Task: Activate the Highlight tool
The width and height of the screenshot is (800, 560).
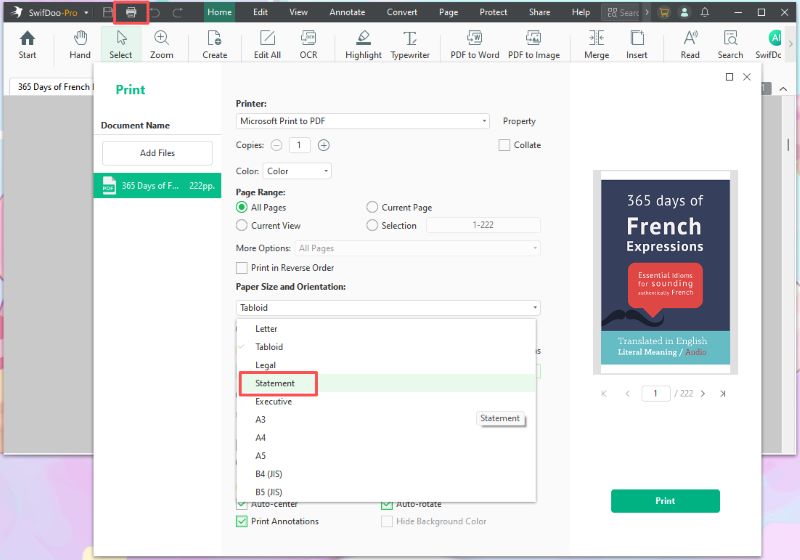Action: coord(363,43)
